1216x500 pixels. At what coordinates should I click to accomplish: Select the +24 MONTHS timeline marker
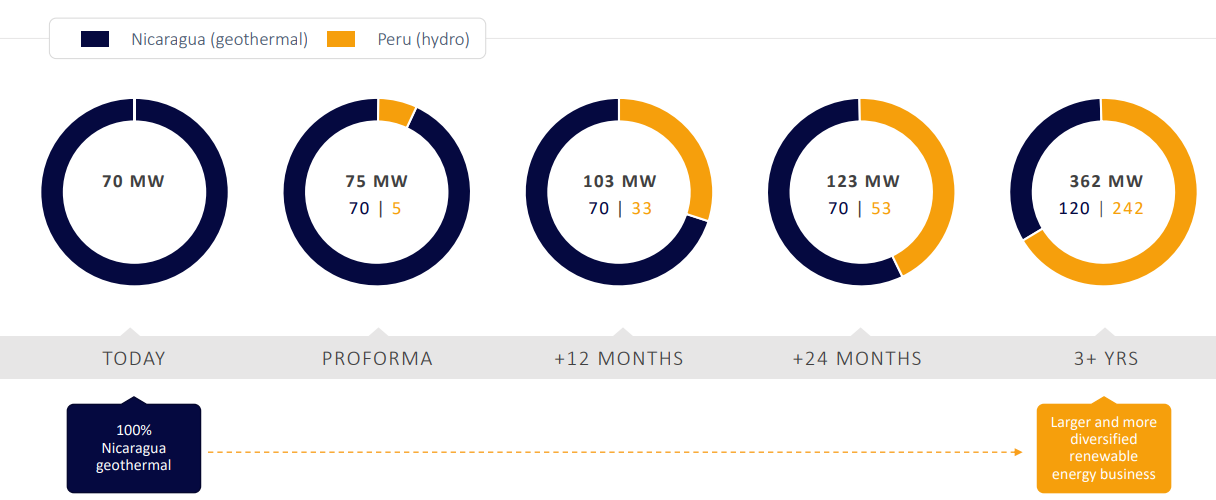pyautogui.click(x=857, y=358)
